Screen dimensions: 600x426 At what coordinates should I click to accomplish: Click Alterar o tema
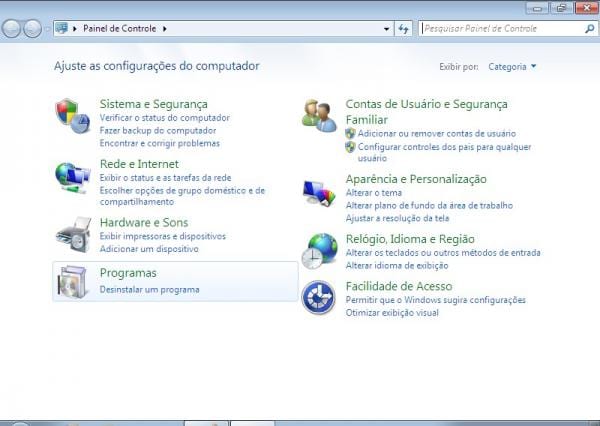tap(373, 193)
